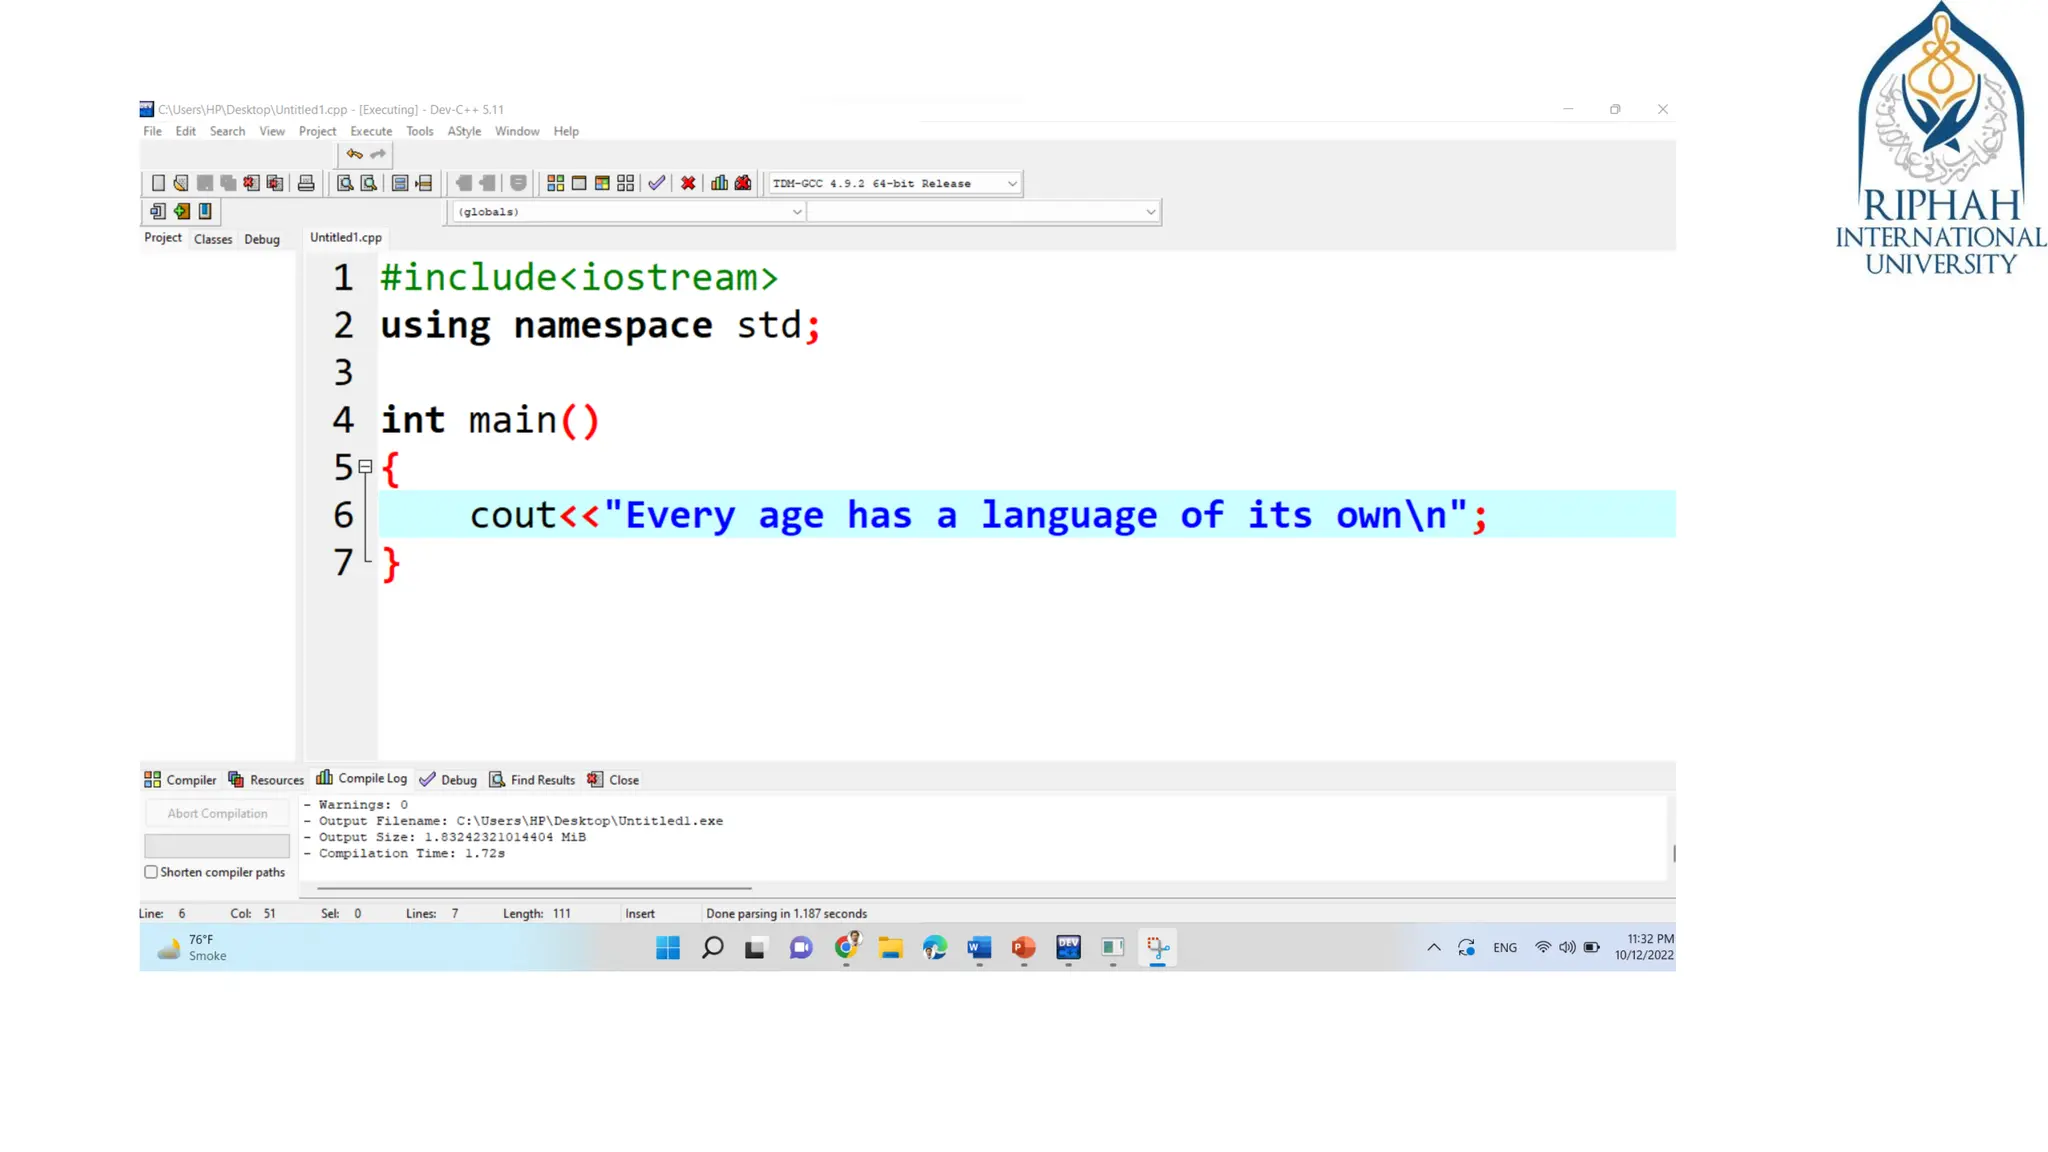The image size is (2048, 1152).
Task: Click the purple checkmark syntax check icon
Action: (656, 183)
